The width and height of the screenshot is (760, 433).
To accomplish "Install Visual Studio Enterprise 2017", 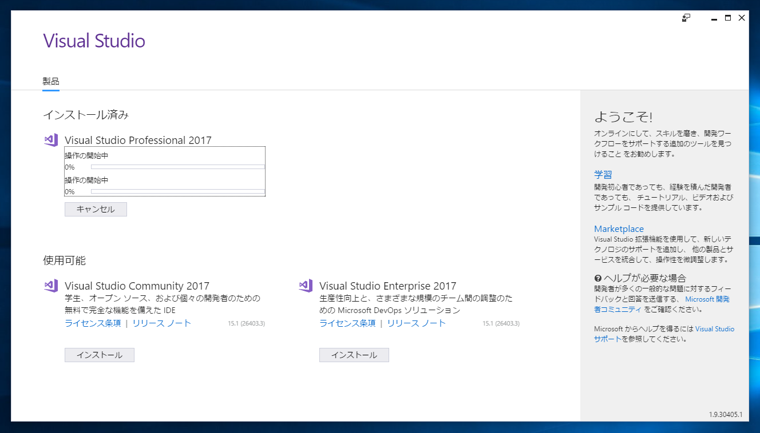I will pyautogui.click(x=354, y=355).
